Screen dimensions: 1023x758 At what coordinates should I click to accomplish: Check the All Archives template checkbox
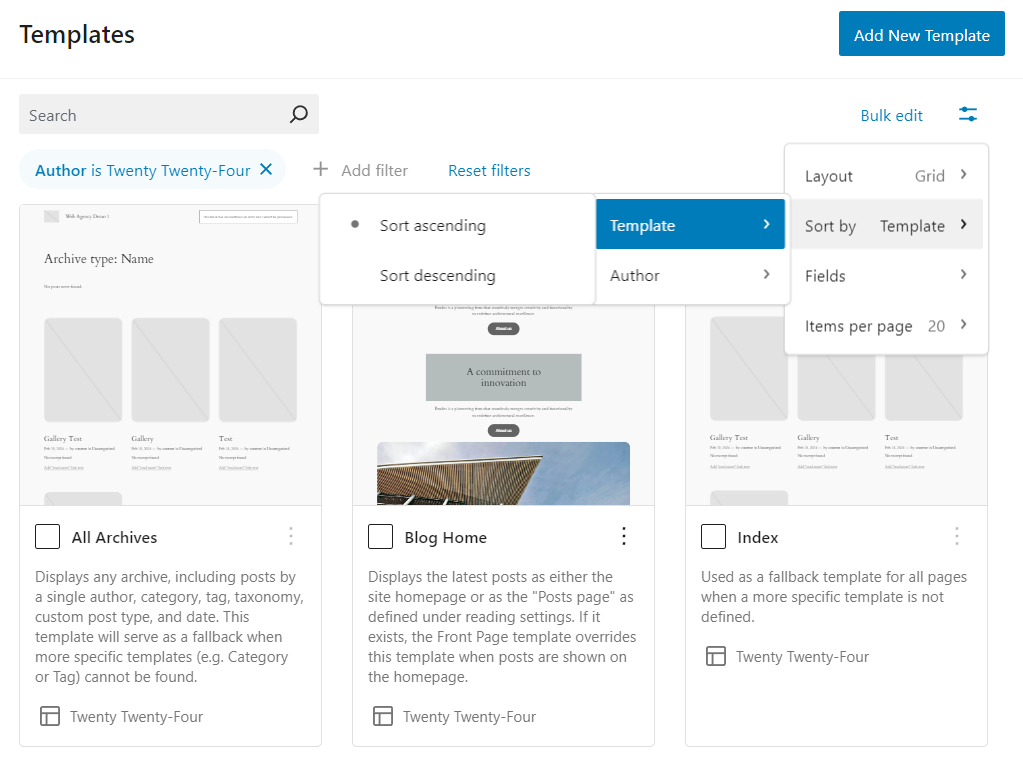pos(47,537)
